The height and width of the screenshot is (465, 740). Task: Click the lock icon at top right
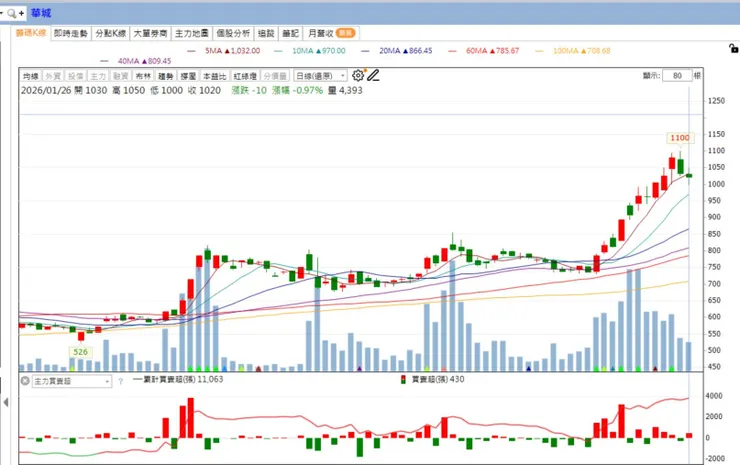tap(733, 48)
